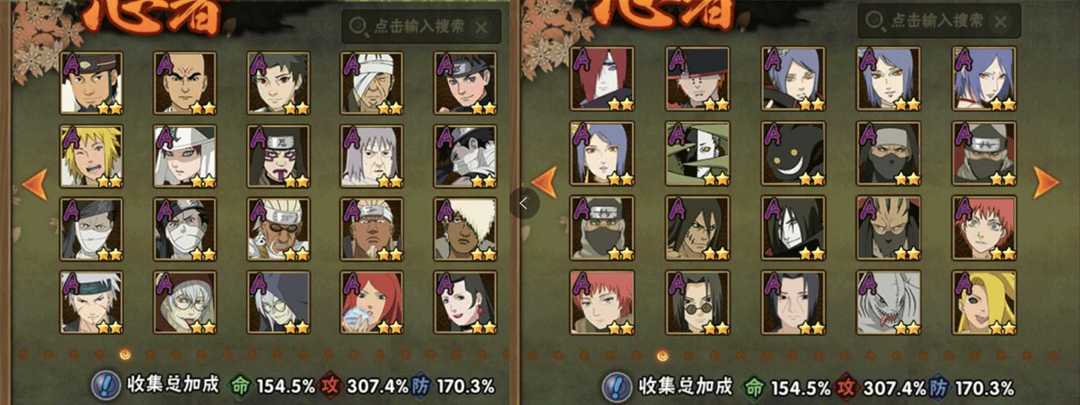Select the white shark-toothed creature portrait
The height and width of the screenshot is (405, 1080).
tap(889, 302)
